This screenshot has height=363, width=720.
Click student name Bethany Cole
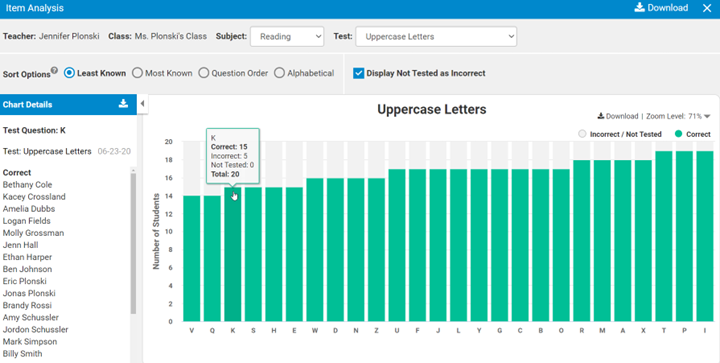coord(28,184)
